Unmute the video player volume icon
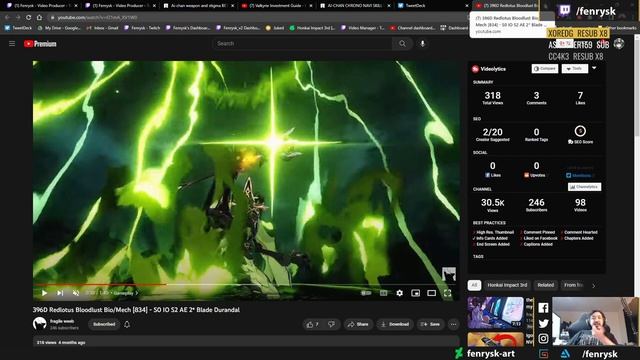 [x=76, y=293]
